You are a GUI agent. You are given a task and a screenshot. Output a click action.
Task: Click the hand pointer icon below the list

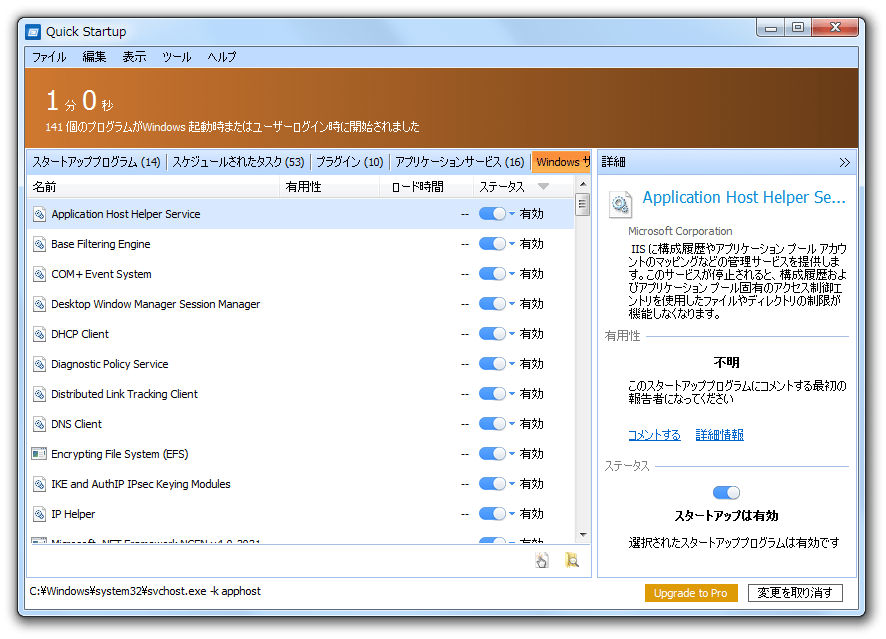point(542,560)
